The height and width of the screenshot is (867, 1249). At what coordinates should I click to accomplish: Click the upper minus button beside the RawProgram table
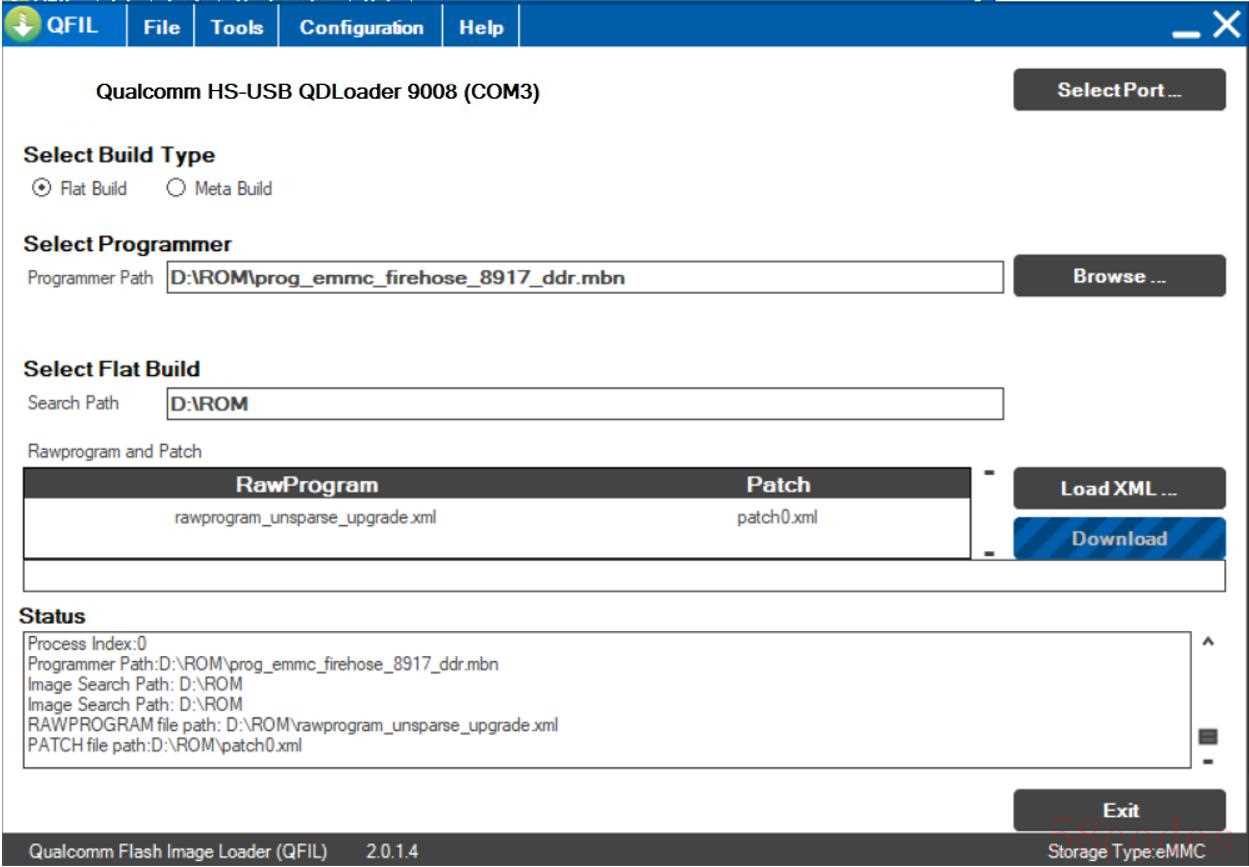[x=989, y=472]
